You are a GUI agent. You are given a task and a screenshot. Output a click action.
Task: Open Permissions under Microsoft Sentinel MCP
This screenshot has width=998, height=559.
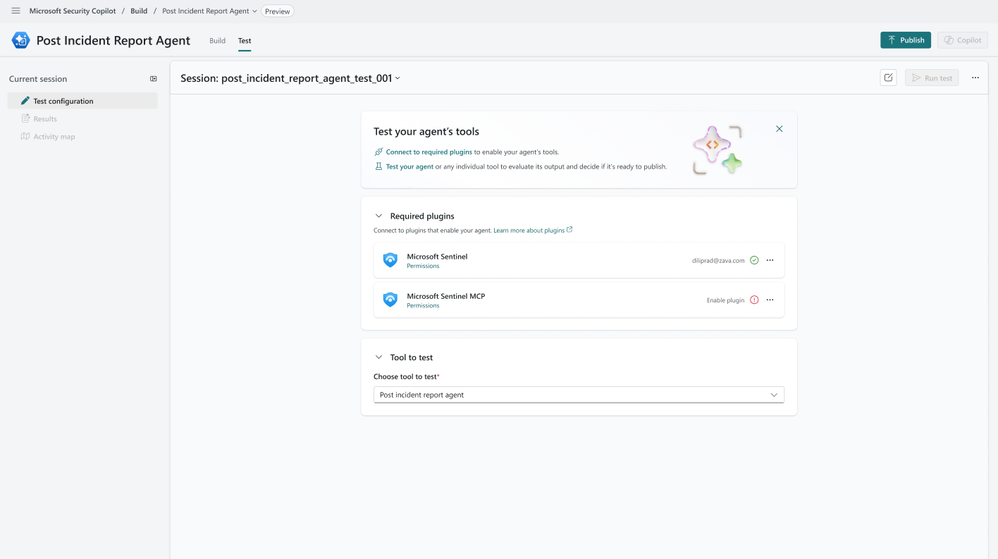pyautogui.click(x=423, y=306)
